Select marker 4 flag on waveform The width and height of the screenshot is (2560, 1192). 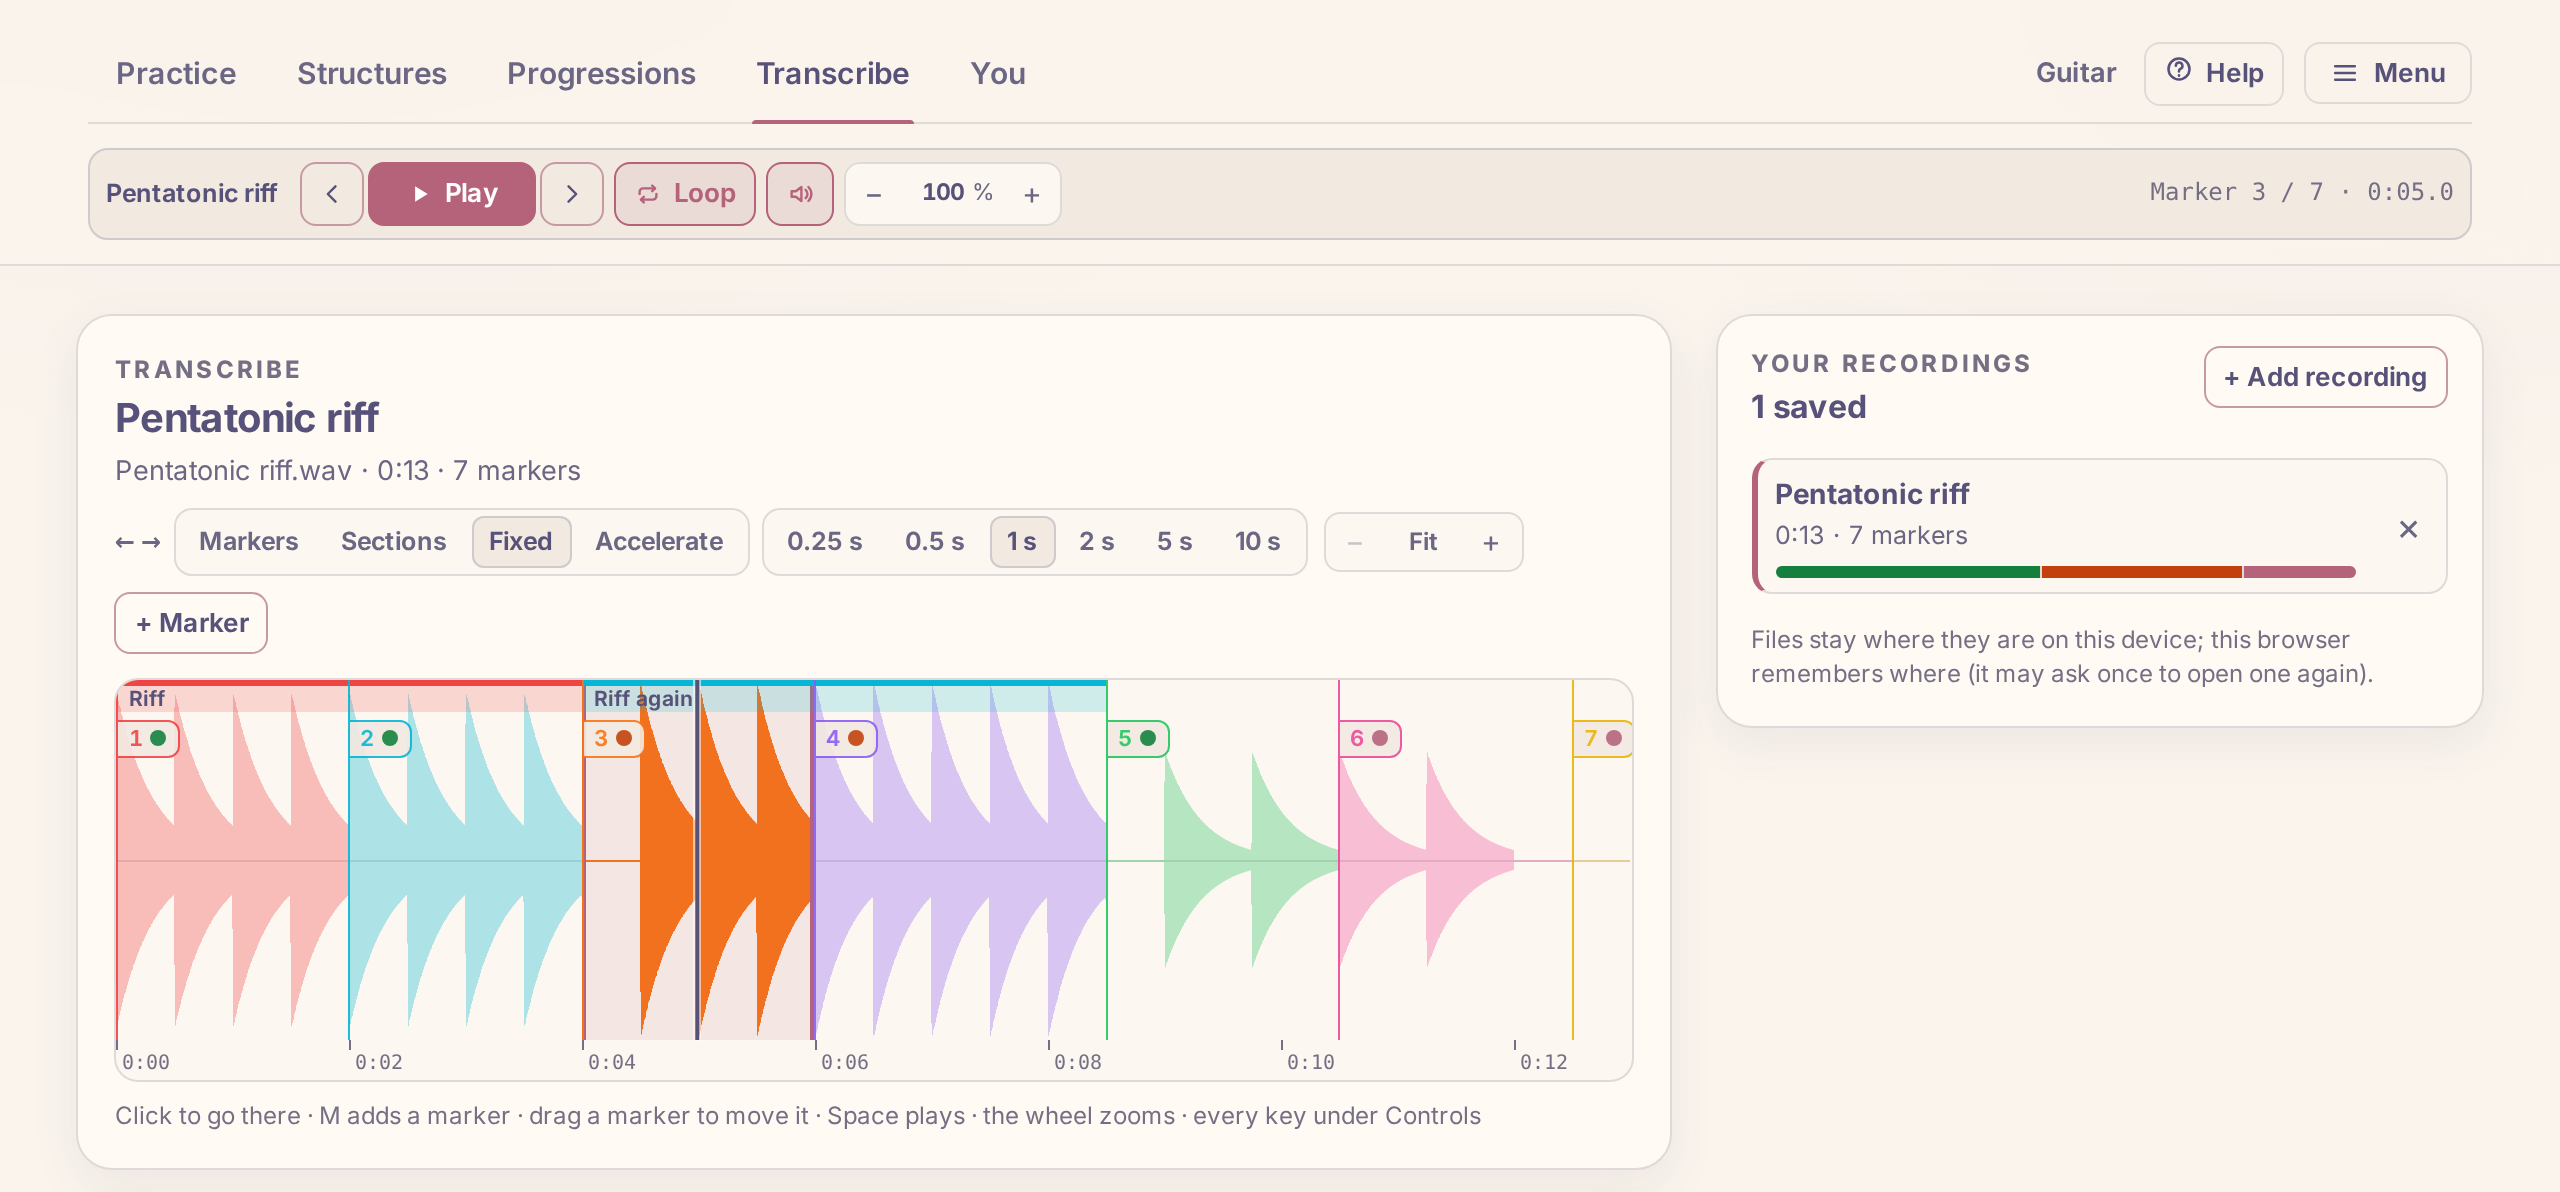click(846, 739)
